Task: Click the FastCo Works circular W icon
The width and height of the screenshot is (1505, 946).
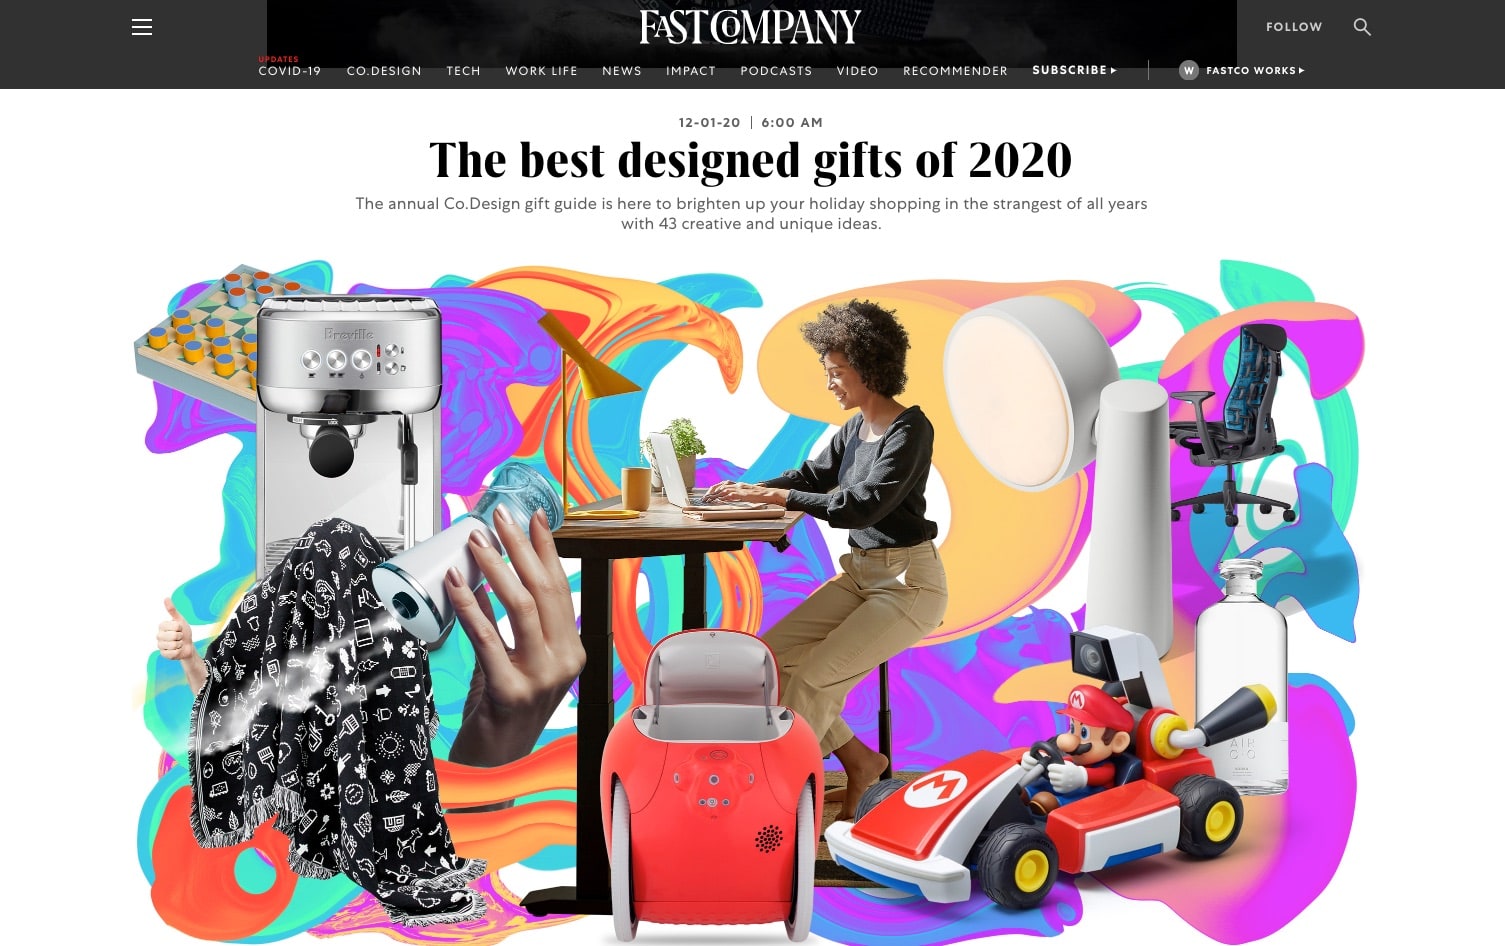Action: point(1188,70)
